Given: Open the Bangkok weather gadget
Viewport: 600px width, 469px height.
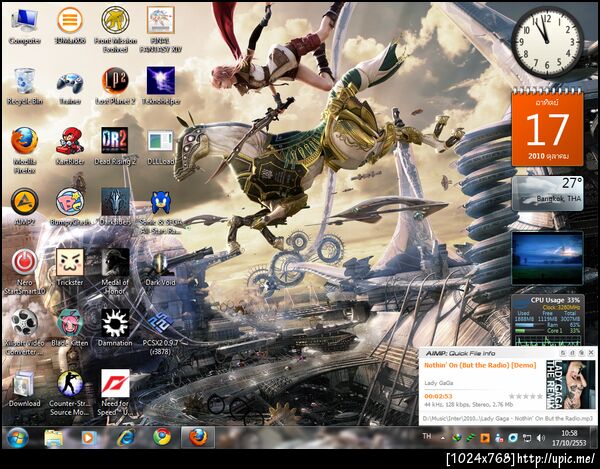Looking at the screenshot, I should (x=547, y=193).
